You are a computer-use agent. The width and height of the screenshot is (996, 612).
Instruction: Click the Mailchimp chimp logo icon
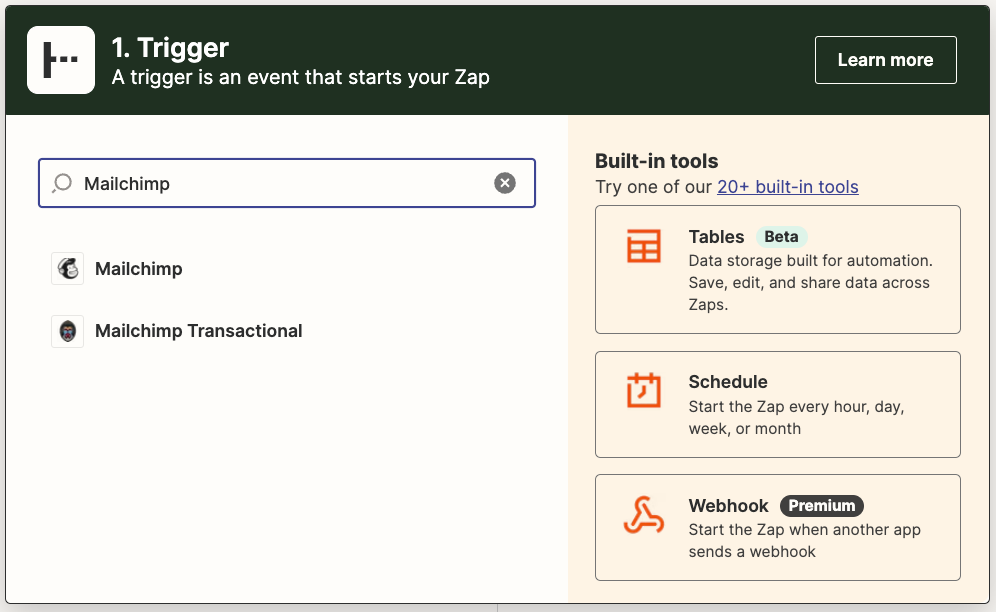coord(67,268)
